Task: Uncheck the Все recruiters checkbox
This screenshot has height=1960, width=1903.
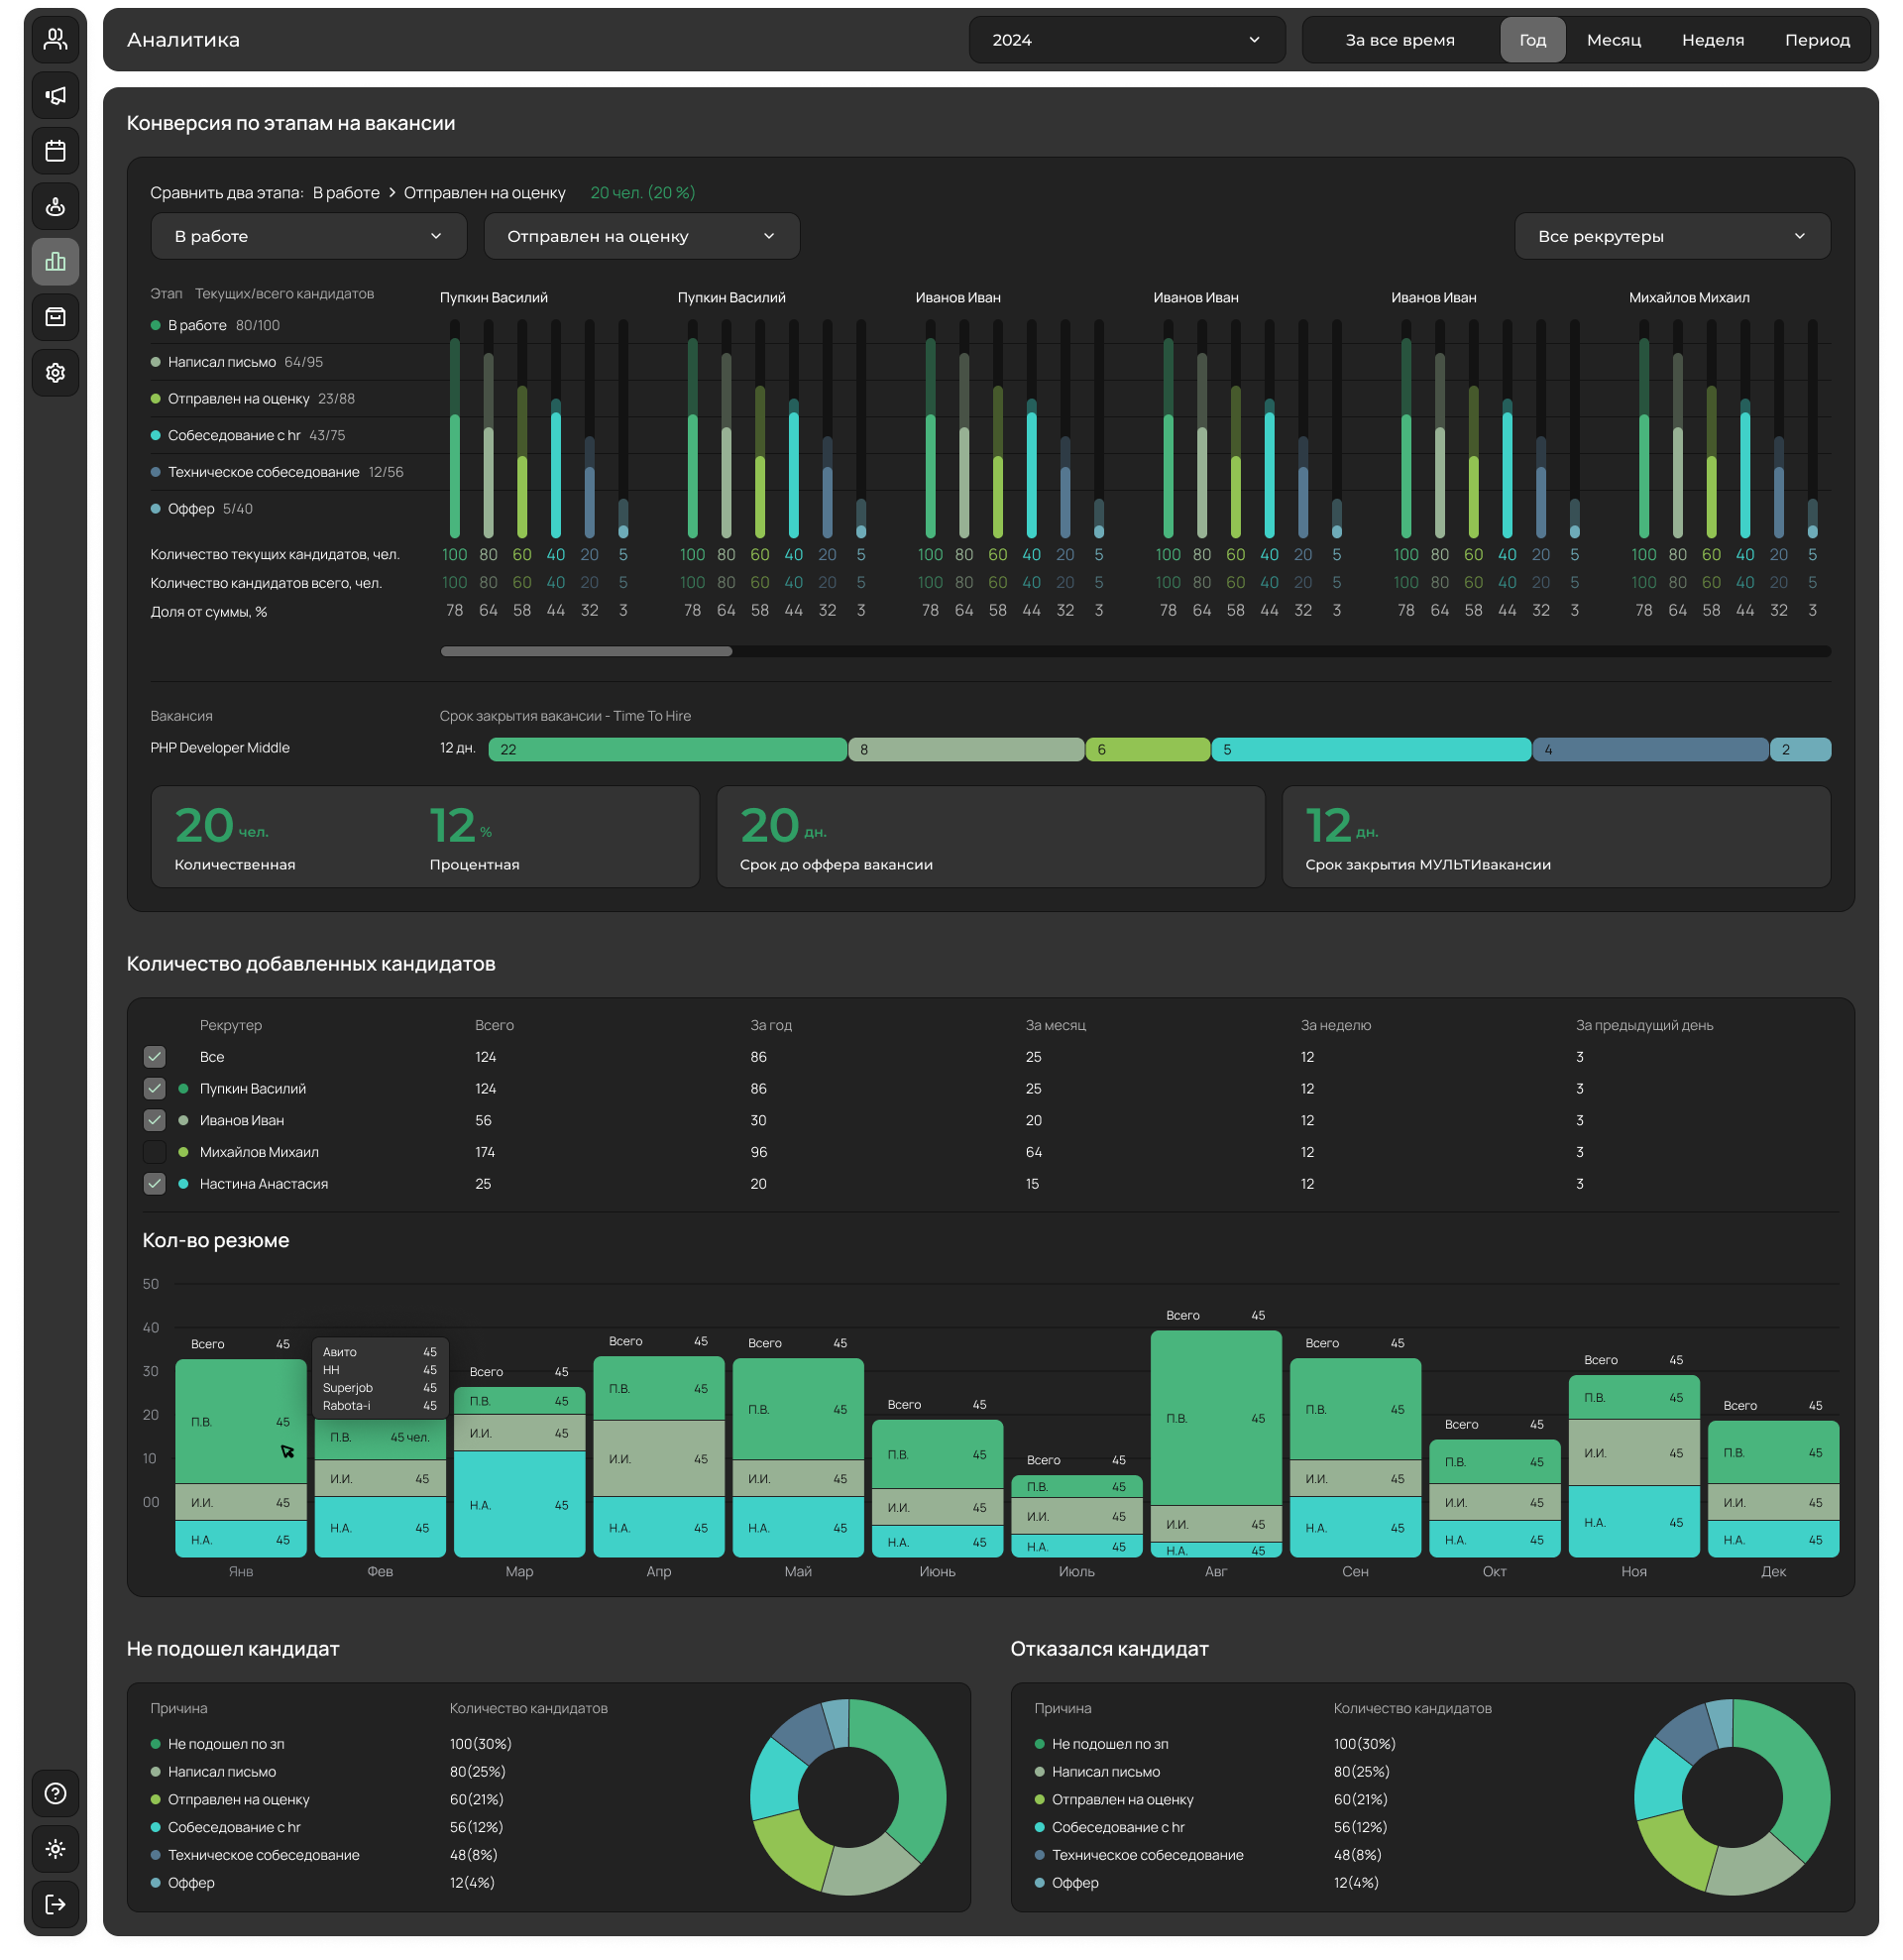Action: tap(154, 1057)
